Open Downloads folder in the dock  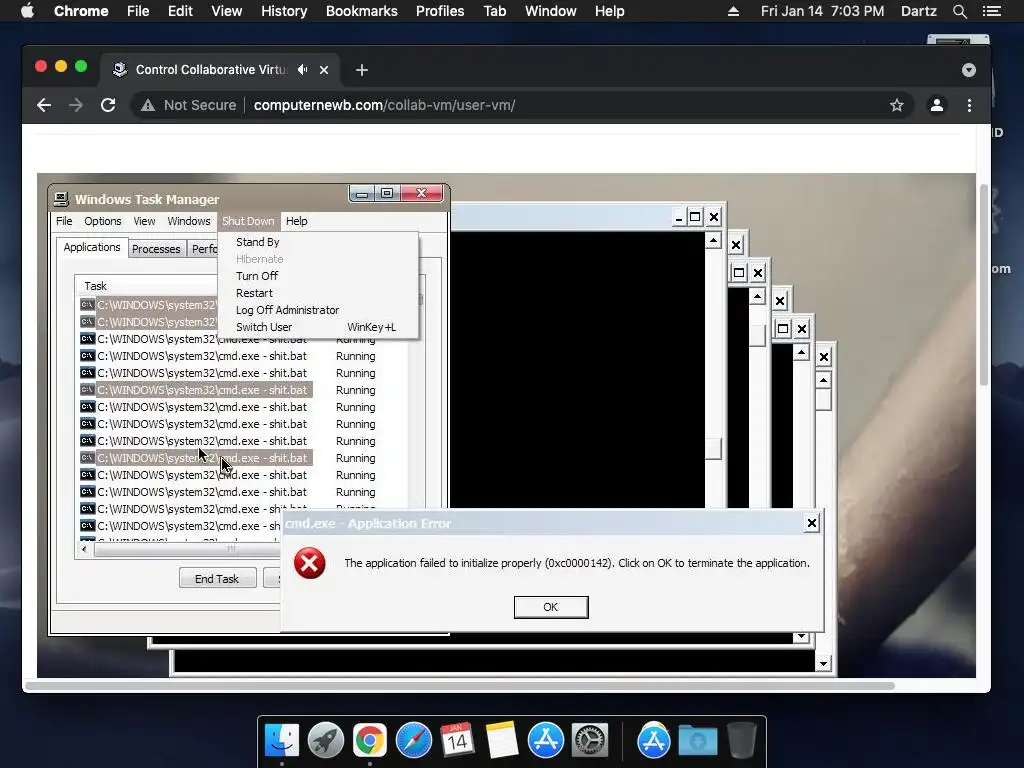point(697,741)
